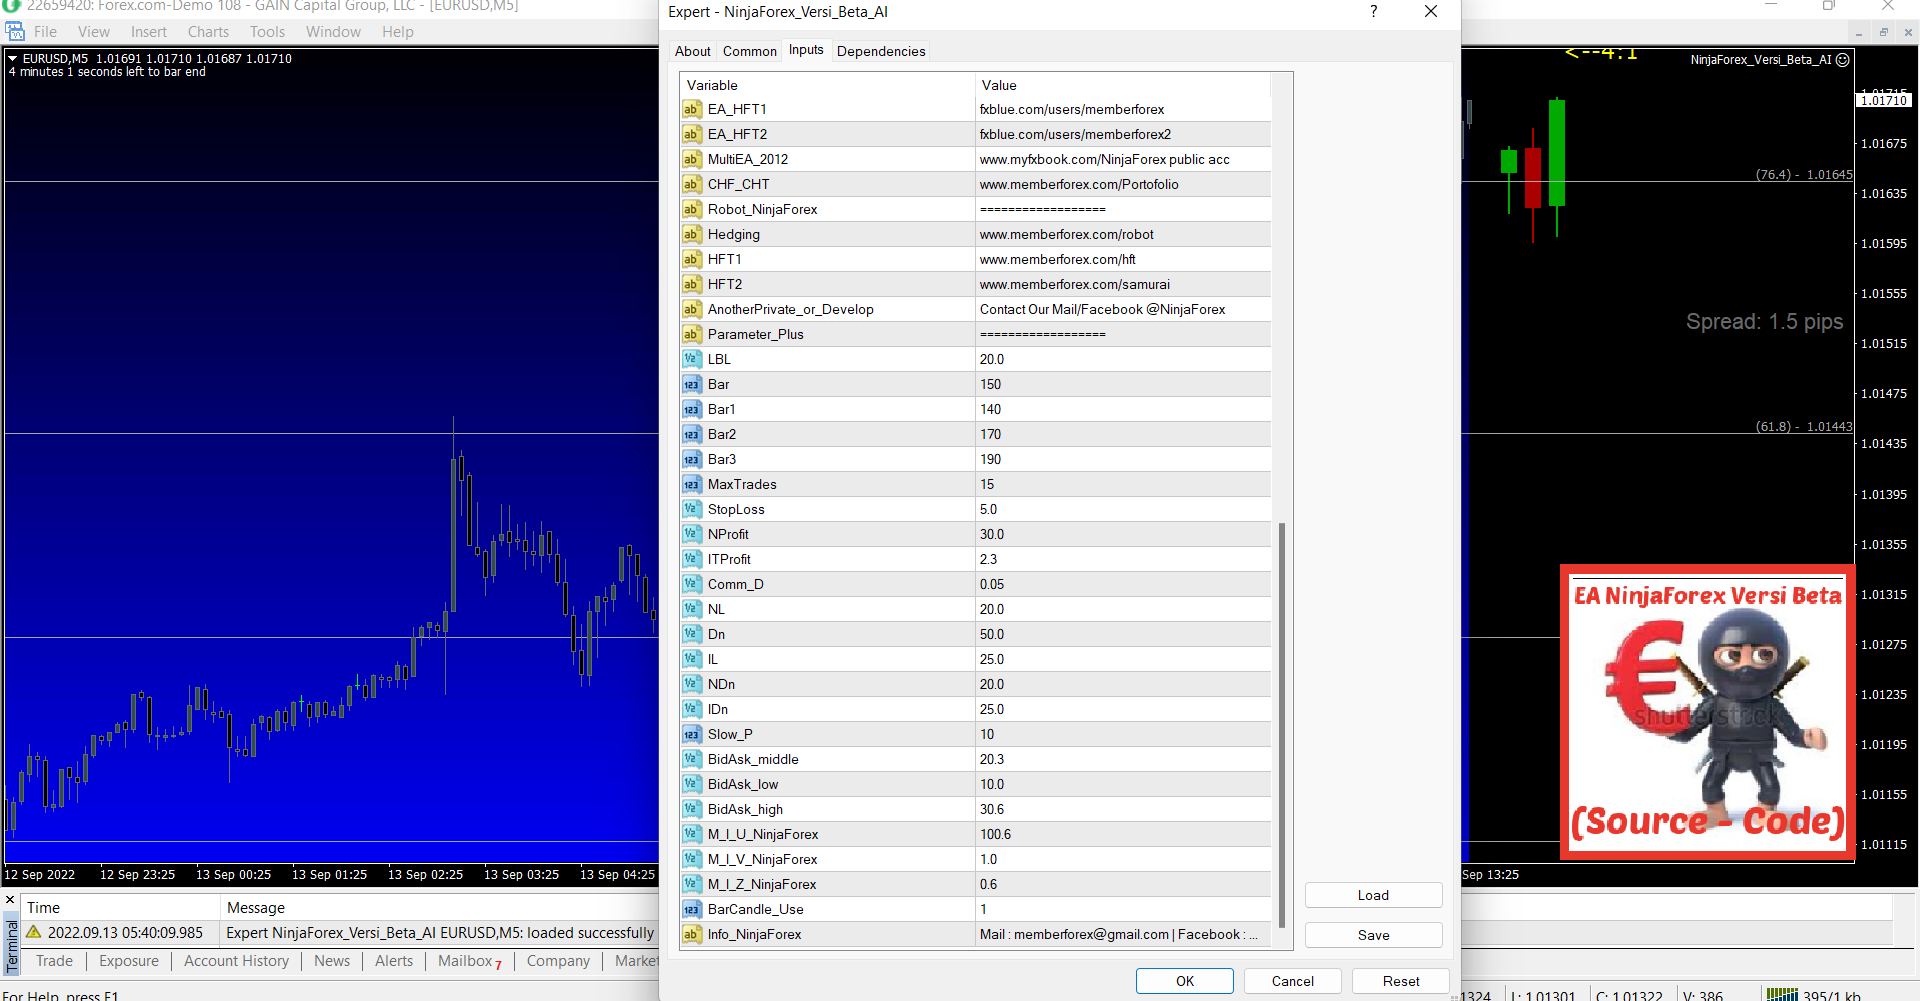Open the Dependencies tab
This screenshot has height=1001, width=1920.
pyautogui.click(x=880, y=51)
